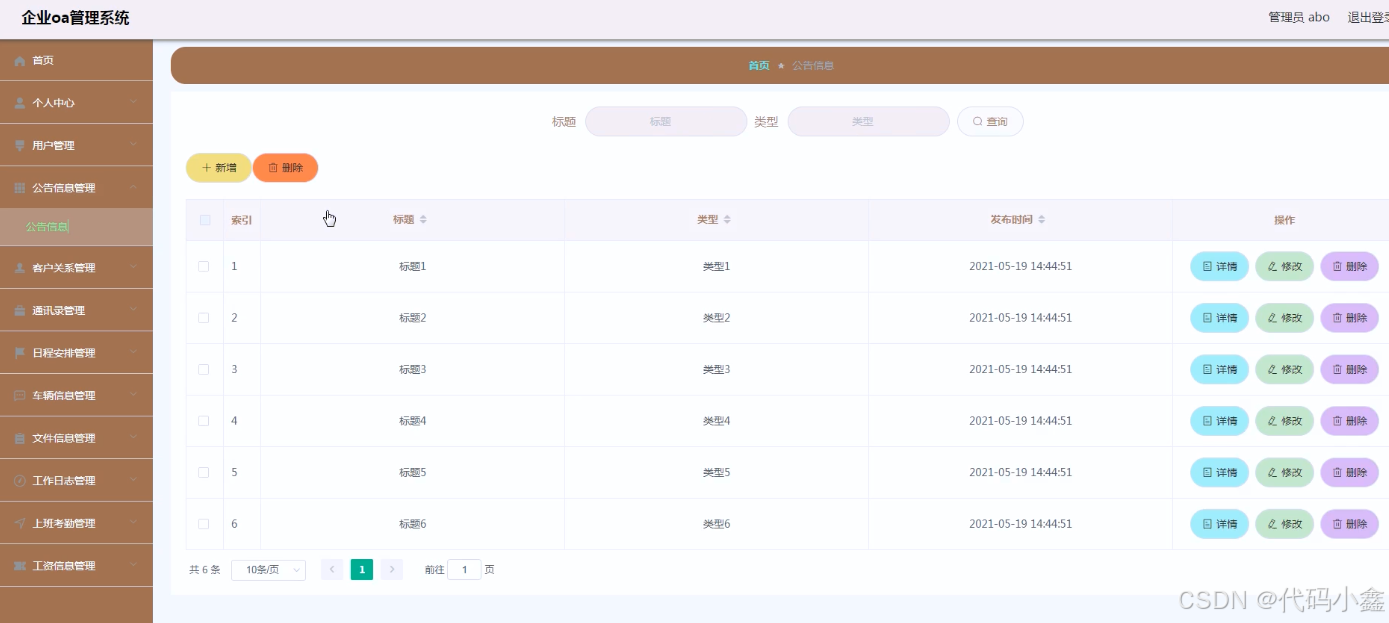The height and width of the screenshot is (623, 1389).
Task: Check the checkbox for row 标题5
Action: click(204, 472)
